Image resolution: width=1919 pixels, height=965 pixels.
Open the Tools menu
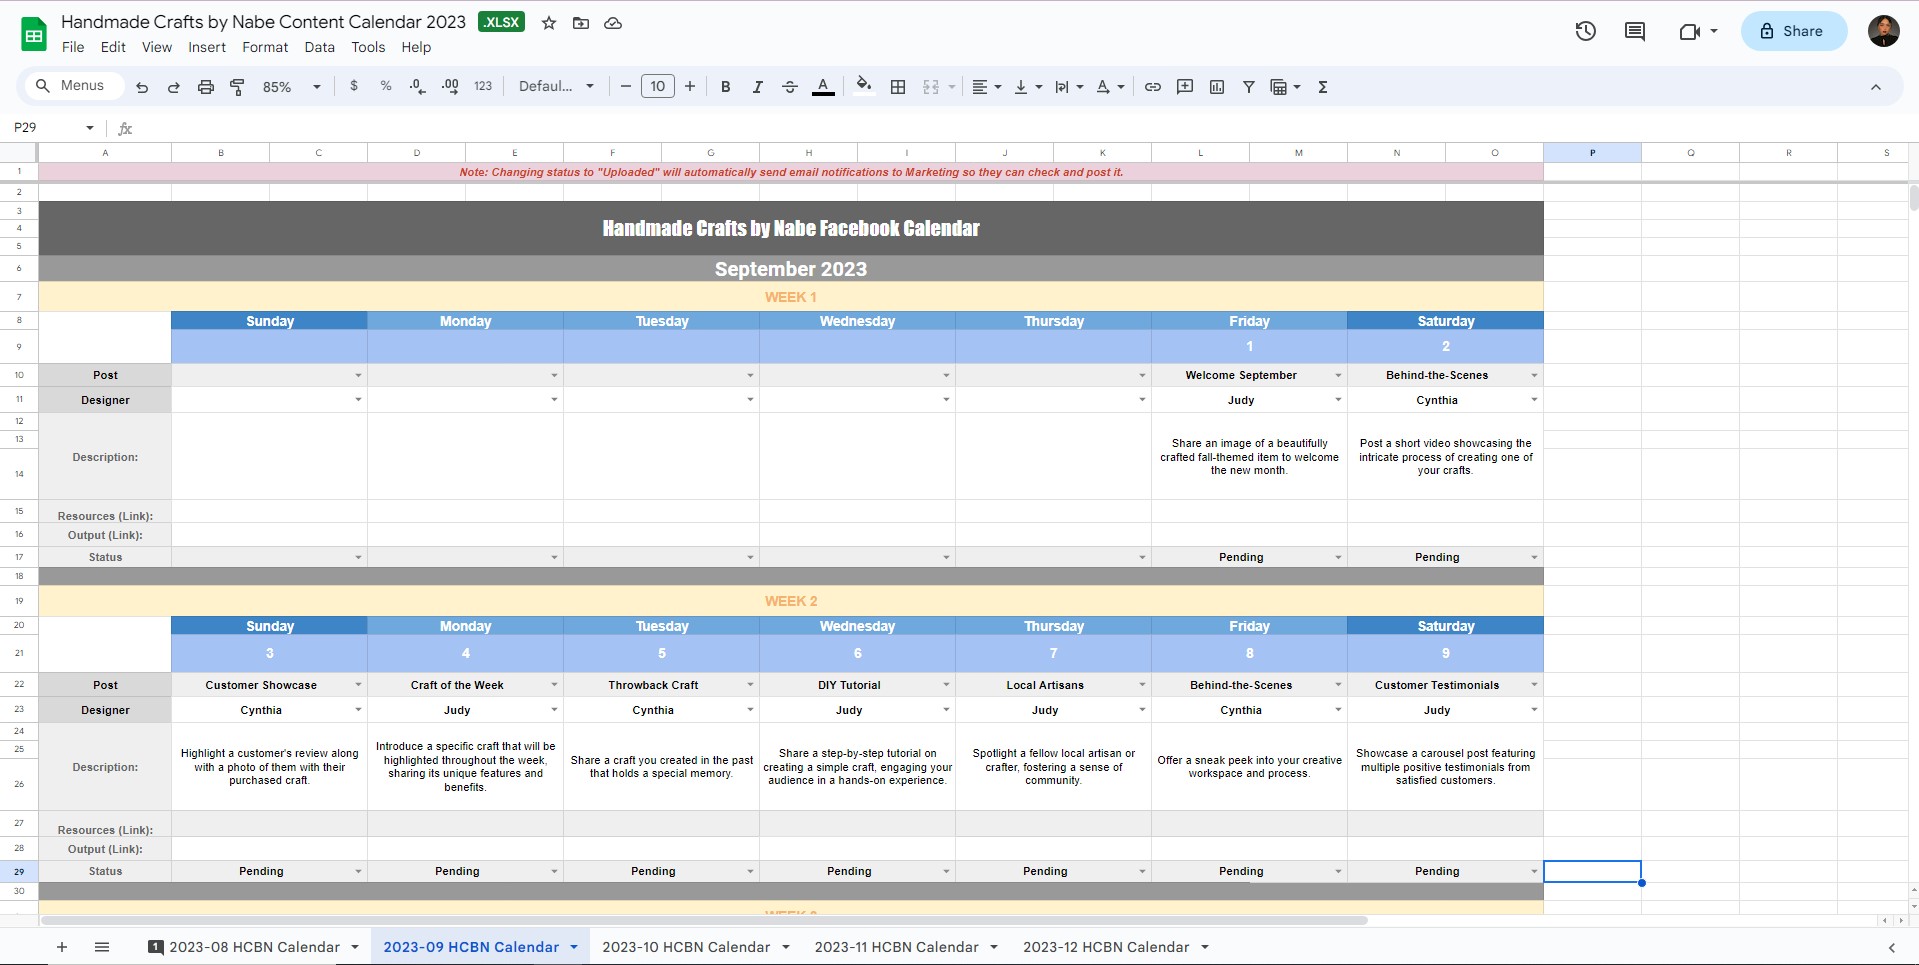(x=368, y=47)
